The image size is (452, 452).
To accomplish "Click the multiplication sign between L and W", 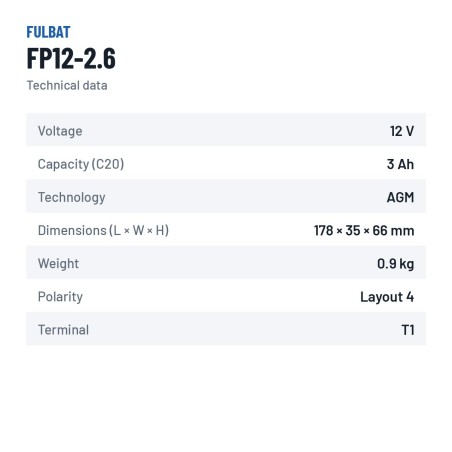I will (127, 231).
